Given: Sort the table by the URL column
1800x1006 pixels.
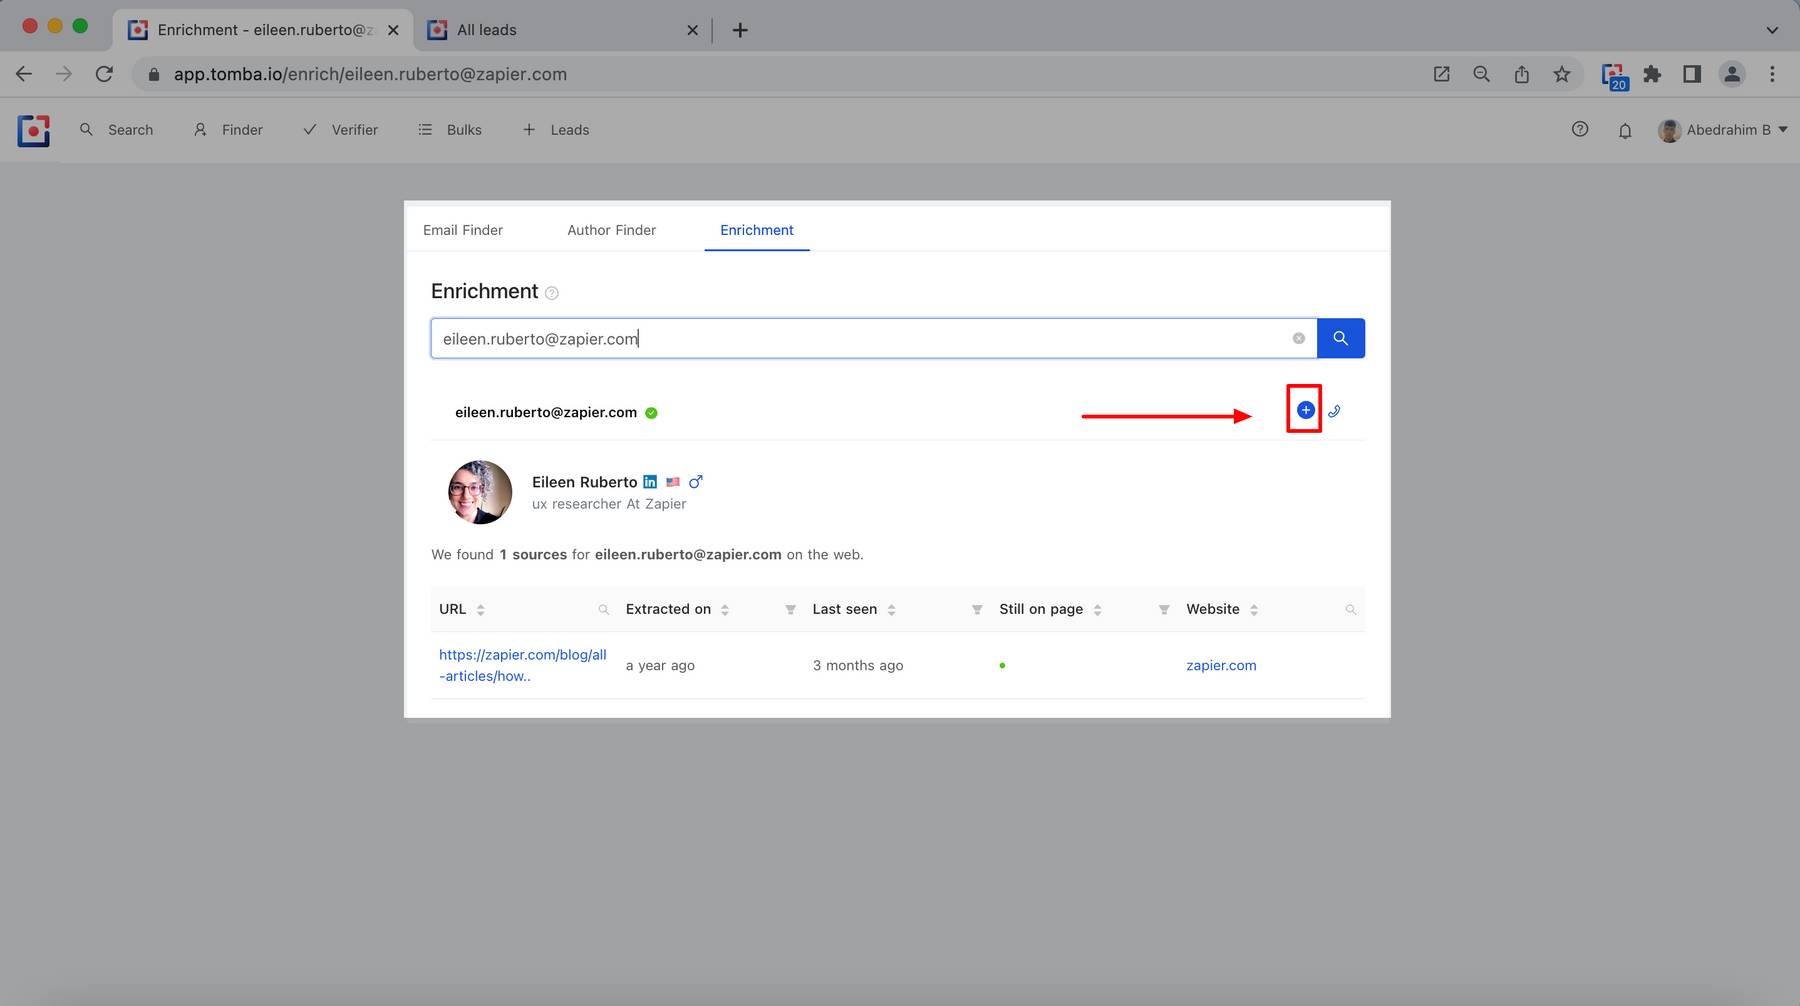Looking at the screenshot, I should (x=481, y=610).
